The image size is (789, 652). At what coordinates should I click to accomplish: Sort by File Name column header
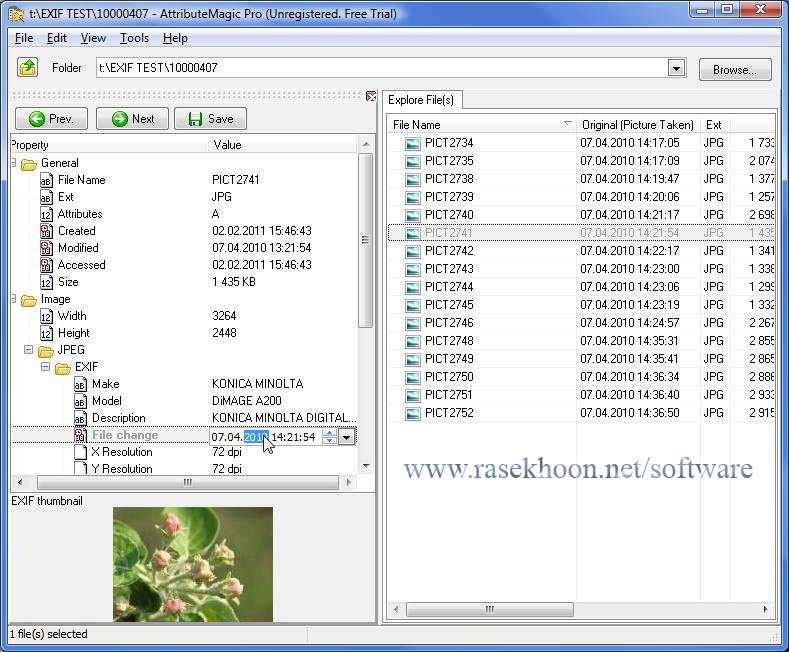tap(482, 124)
